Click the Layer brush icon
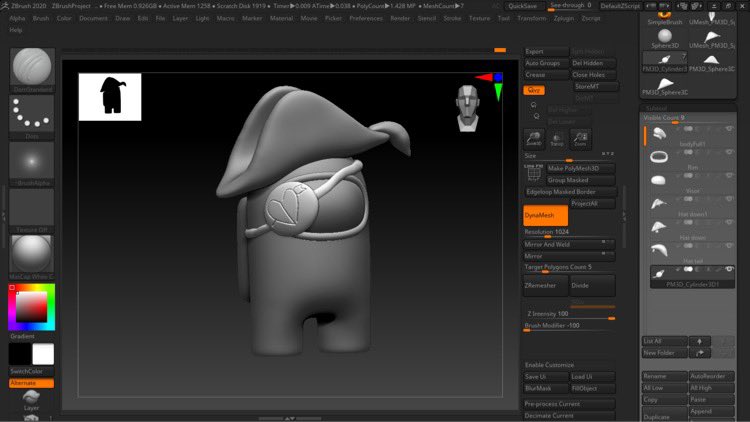The height and width of the screenshot is (422, 750). pyautogui.click(x=31, y=400)
